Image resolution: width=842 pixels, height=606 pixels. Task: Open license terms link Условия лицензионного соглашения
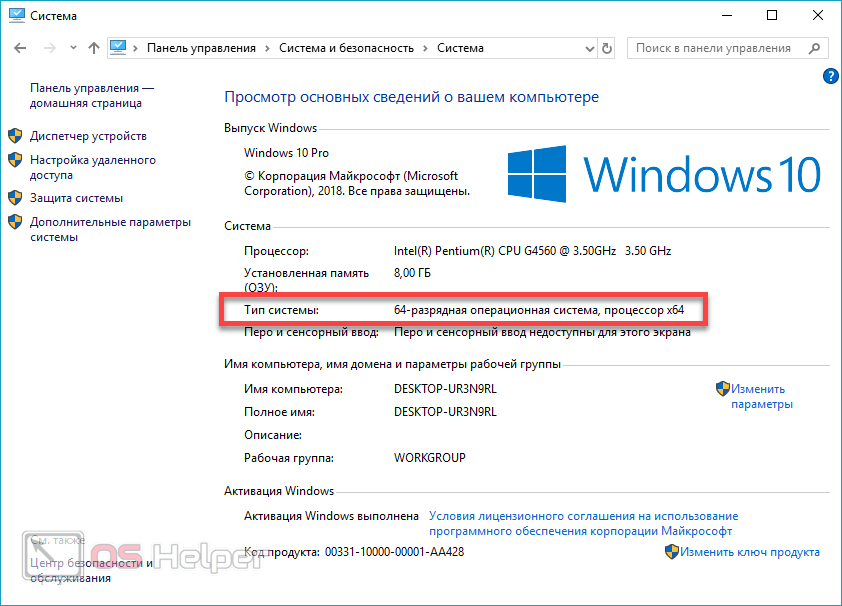[583, 523]
